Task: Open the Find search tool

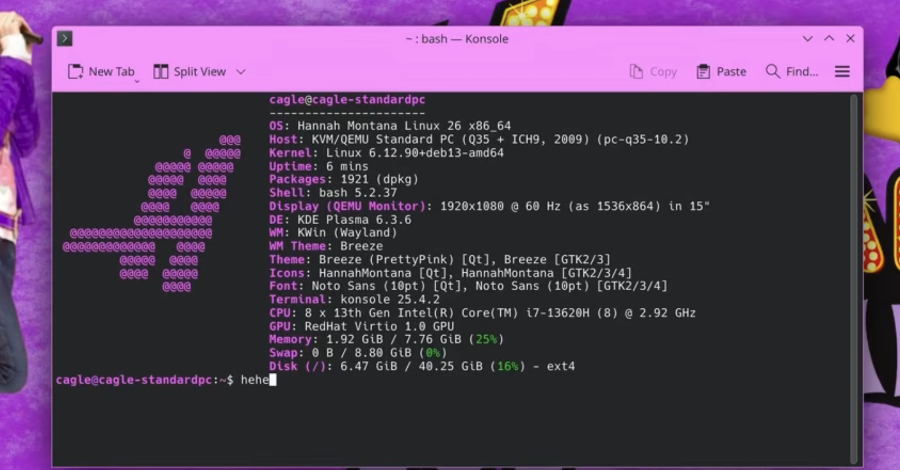Action: pyautogui.click(x=792, y=72)
